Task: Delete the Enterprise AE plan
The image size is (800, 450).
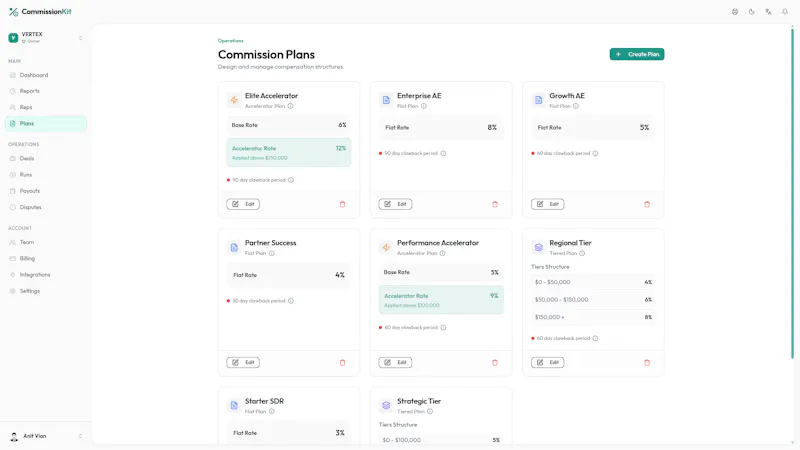Action: [x=494, y=204]
